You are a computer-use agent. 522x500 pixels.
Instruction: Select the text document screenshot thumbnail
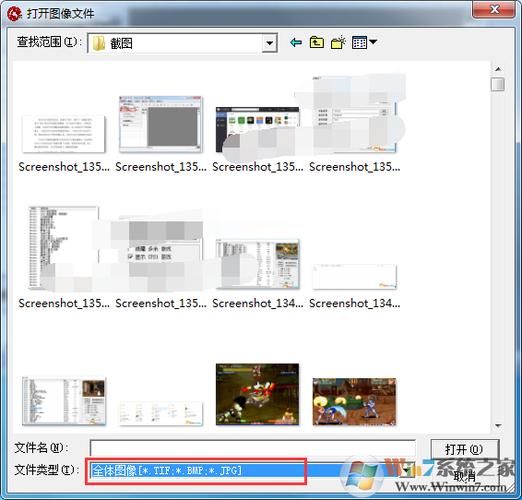tap(63, 134)
